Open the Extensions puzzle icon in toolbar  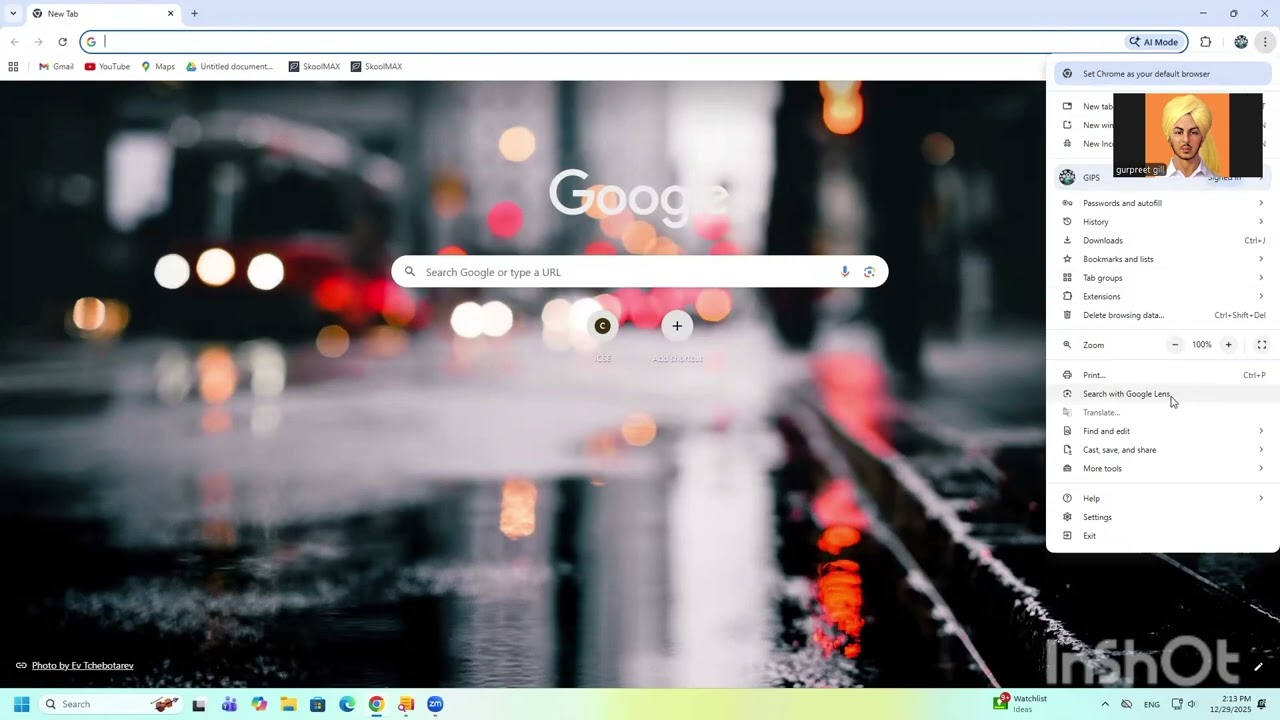point(1205,42)
